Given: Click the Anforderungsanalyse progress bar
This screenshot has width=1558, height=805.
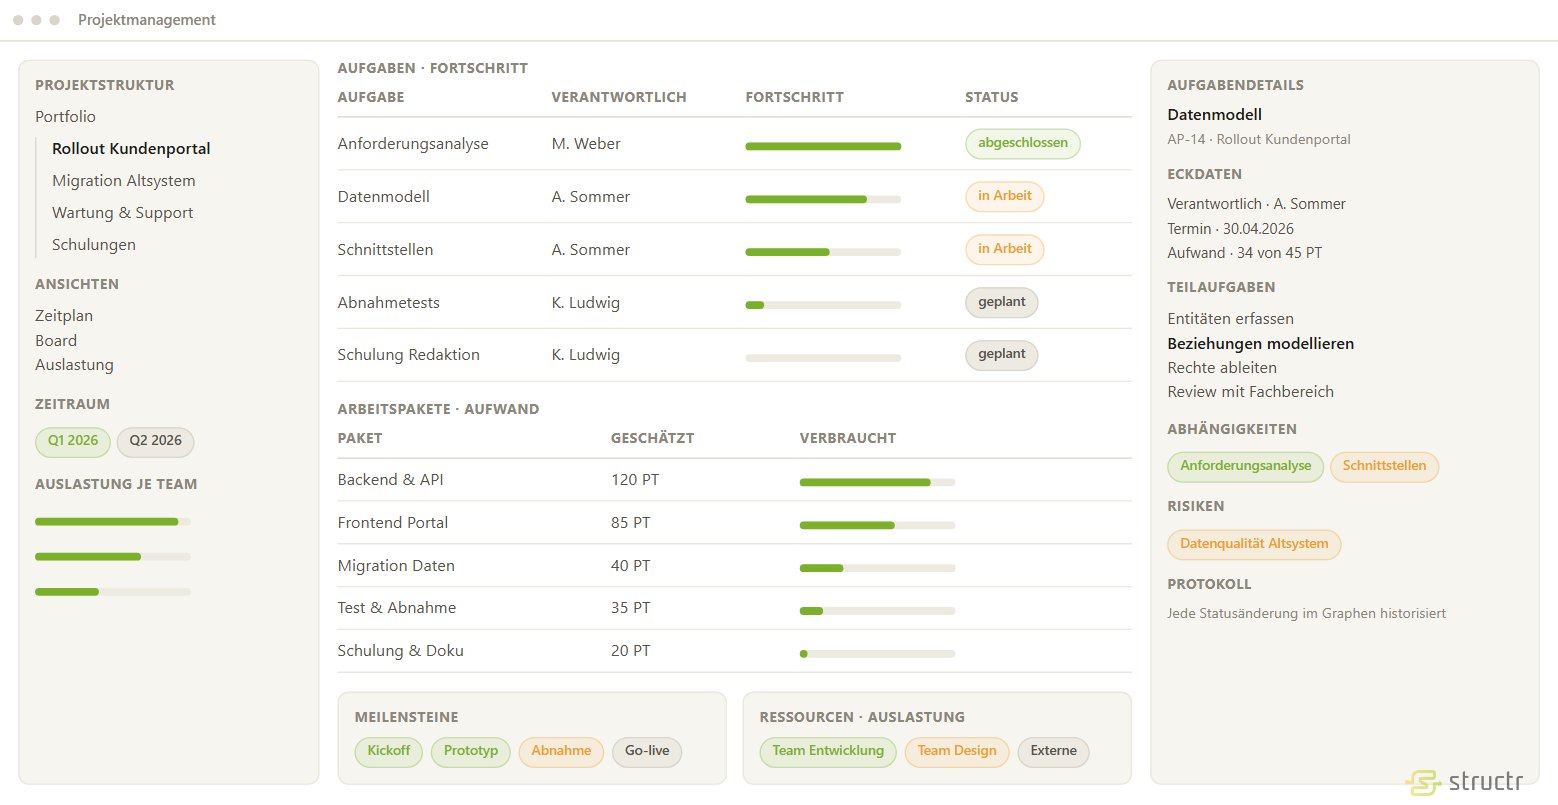Looking at the screenshot, I should [823, 146].
